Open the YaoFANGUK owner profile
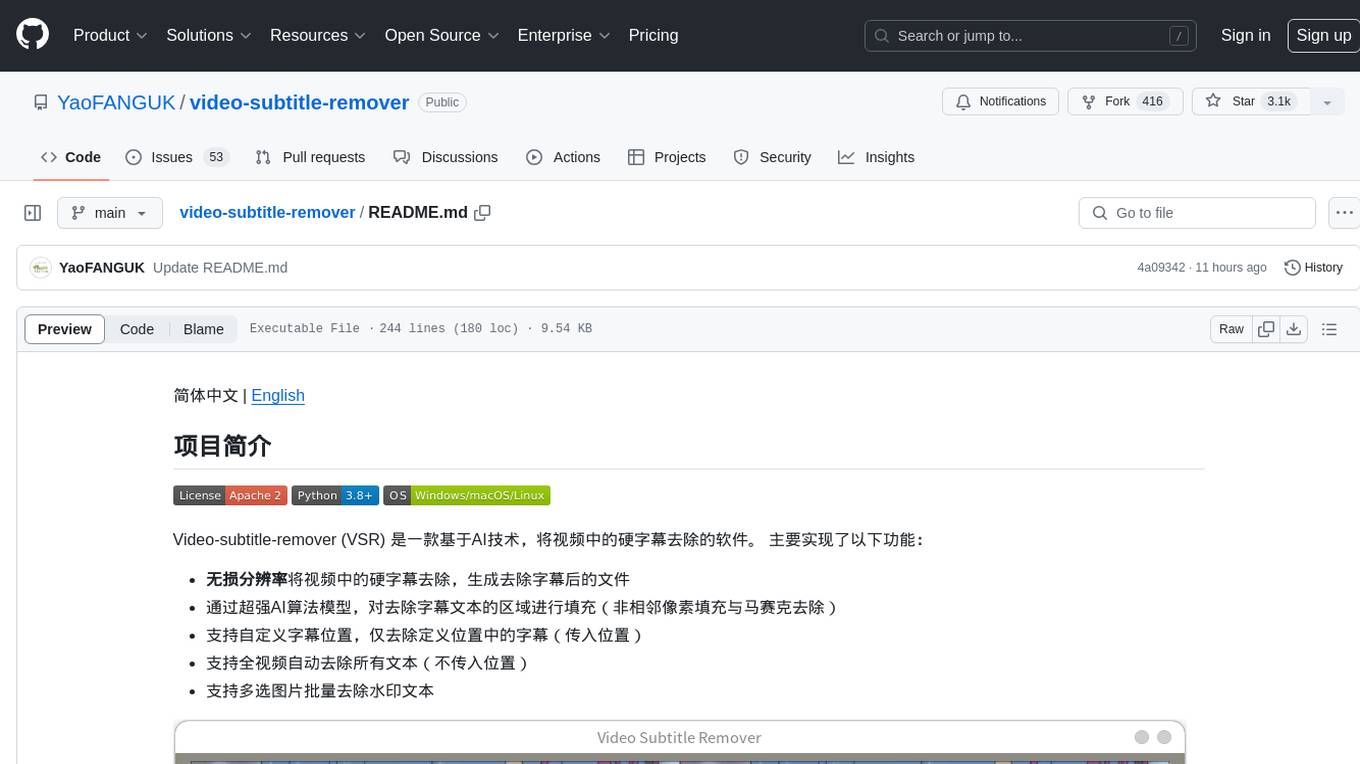The width and height of the screenshot is (1360, 764). [116, 102]
